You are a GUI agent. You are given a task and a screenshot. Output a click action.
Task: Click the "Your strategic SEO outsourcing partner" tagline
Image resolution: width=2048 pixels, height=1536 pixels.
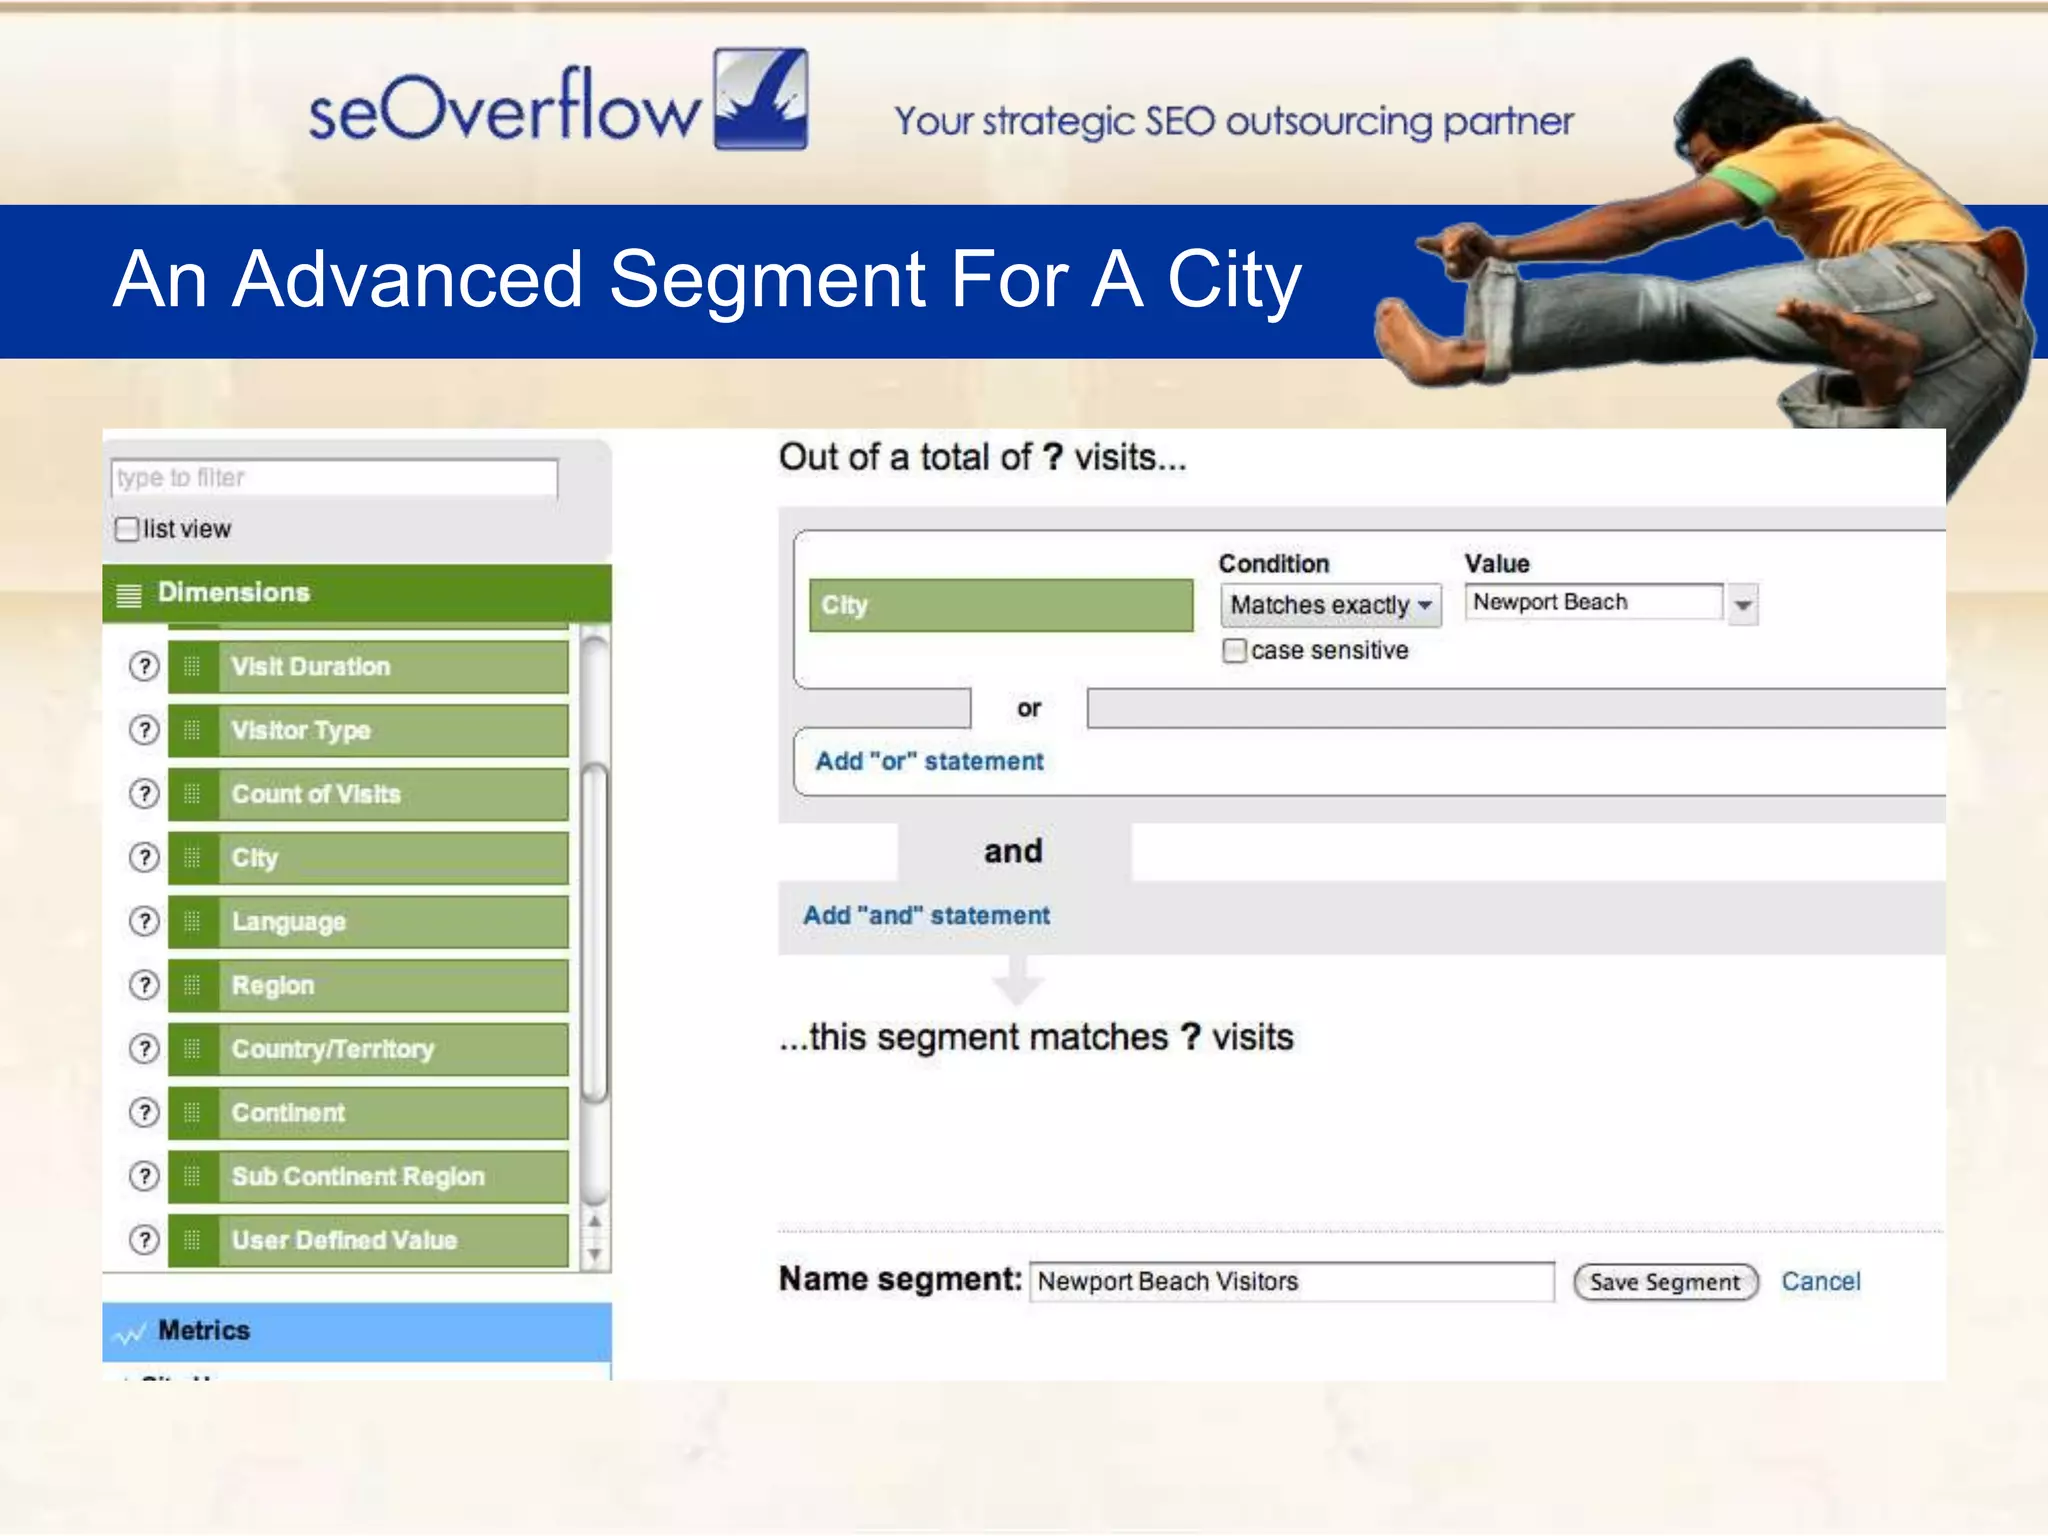point(1234,122)
